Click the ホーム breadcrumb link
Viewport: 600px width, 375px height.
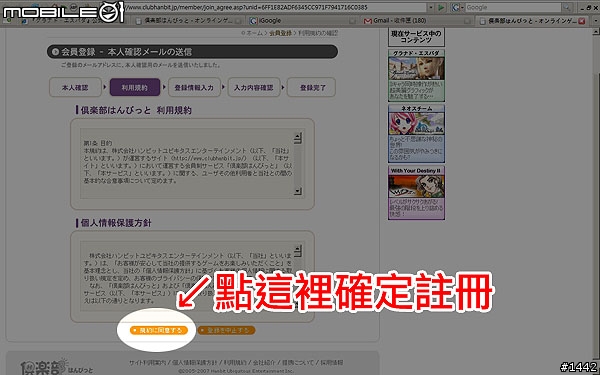coord(254,33)
